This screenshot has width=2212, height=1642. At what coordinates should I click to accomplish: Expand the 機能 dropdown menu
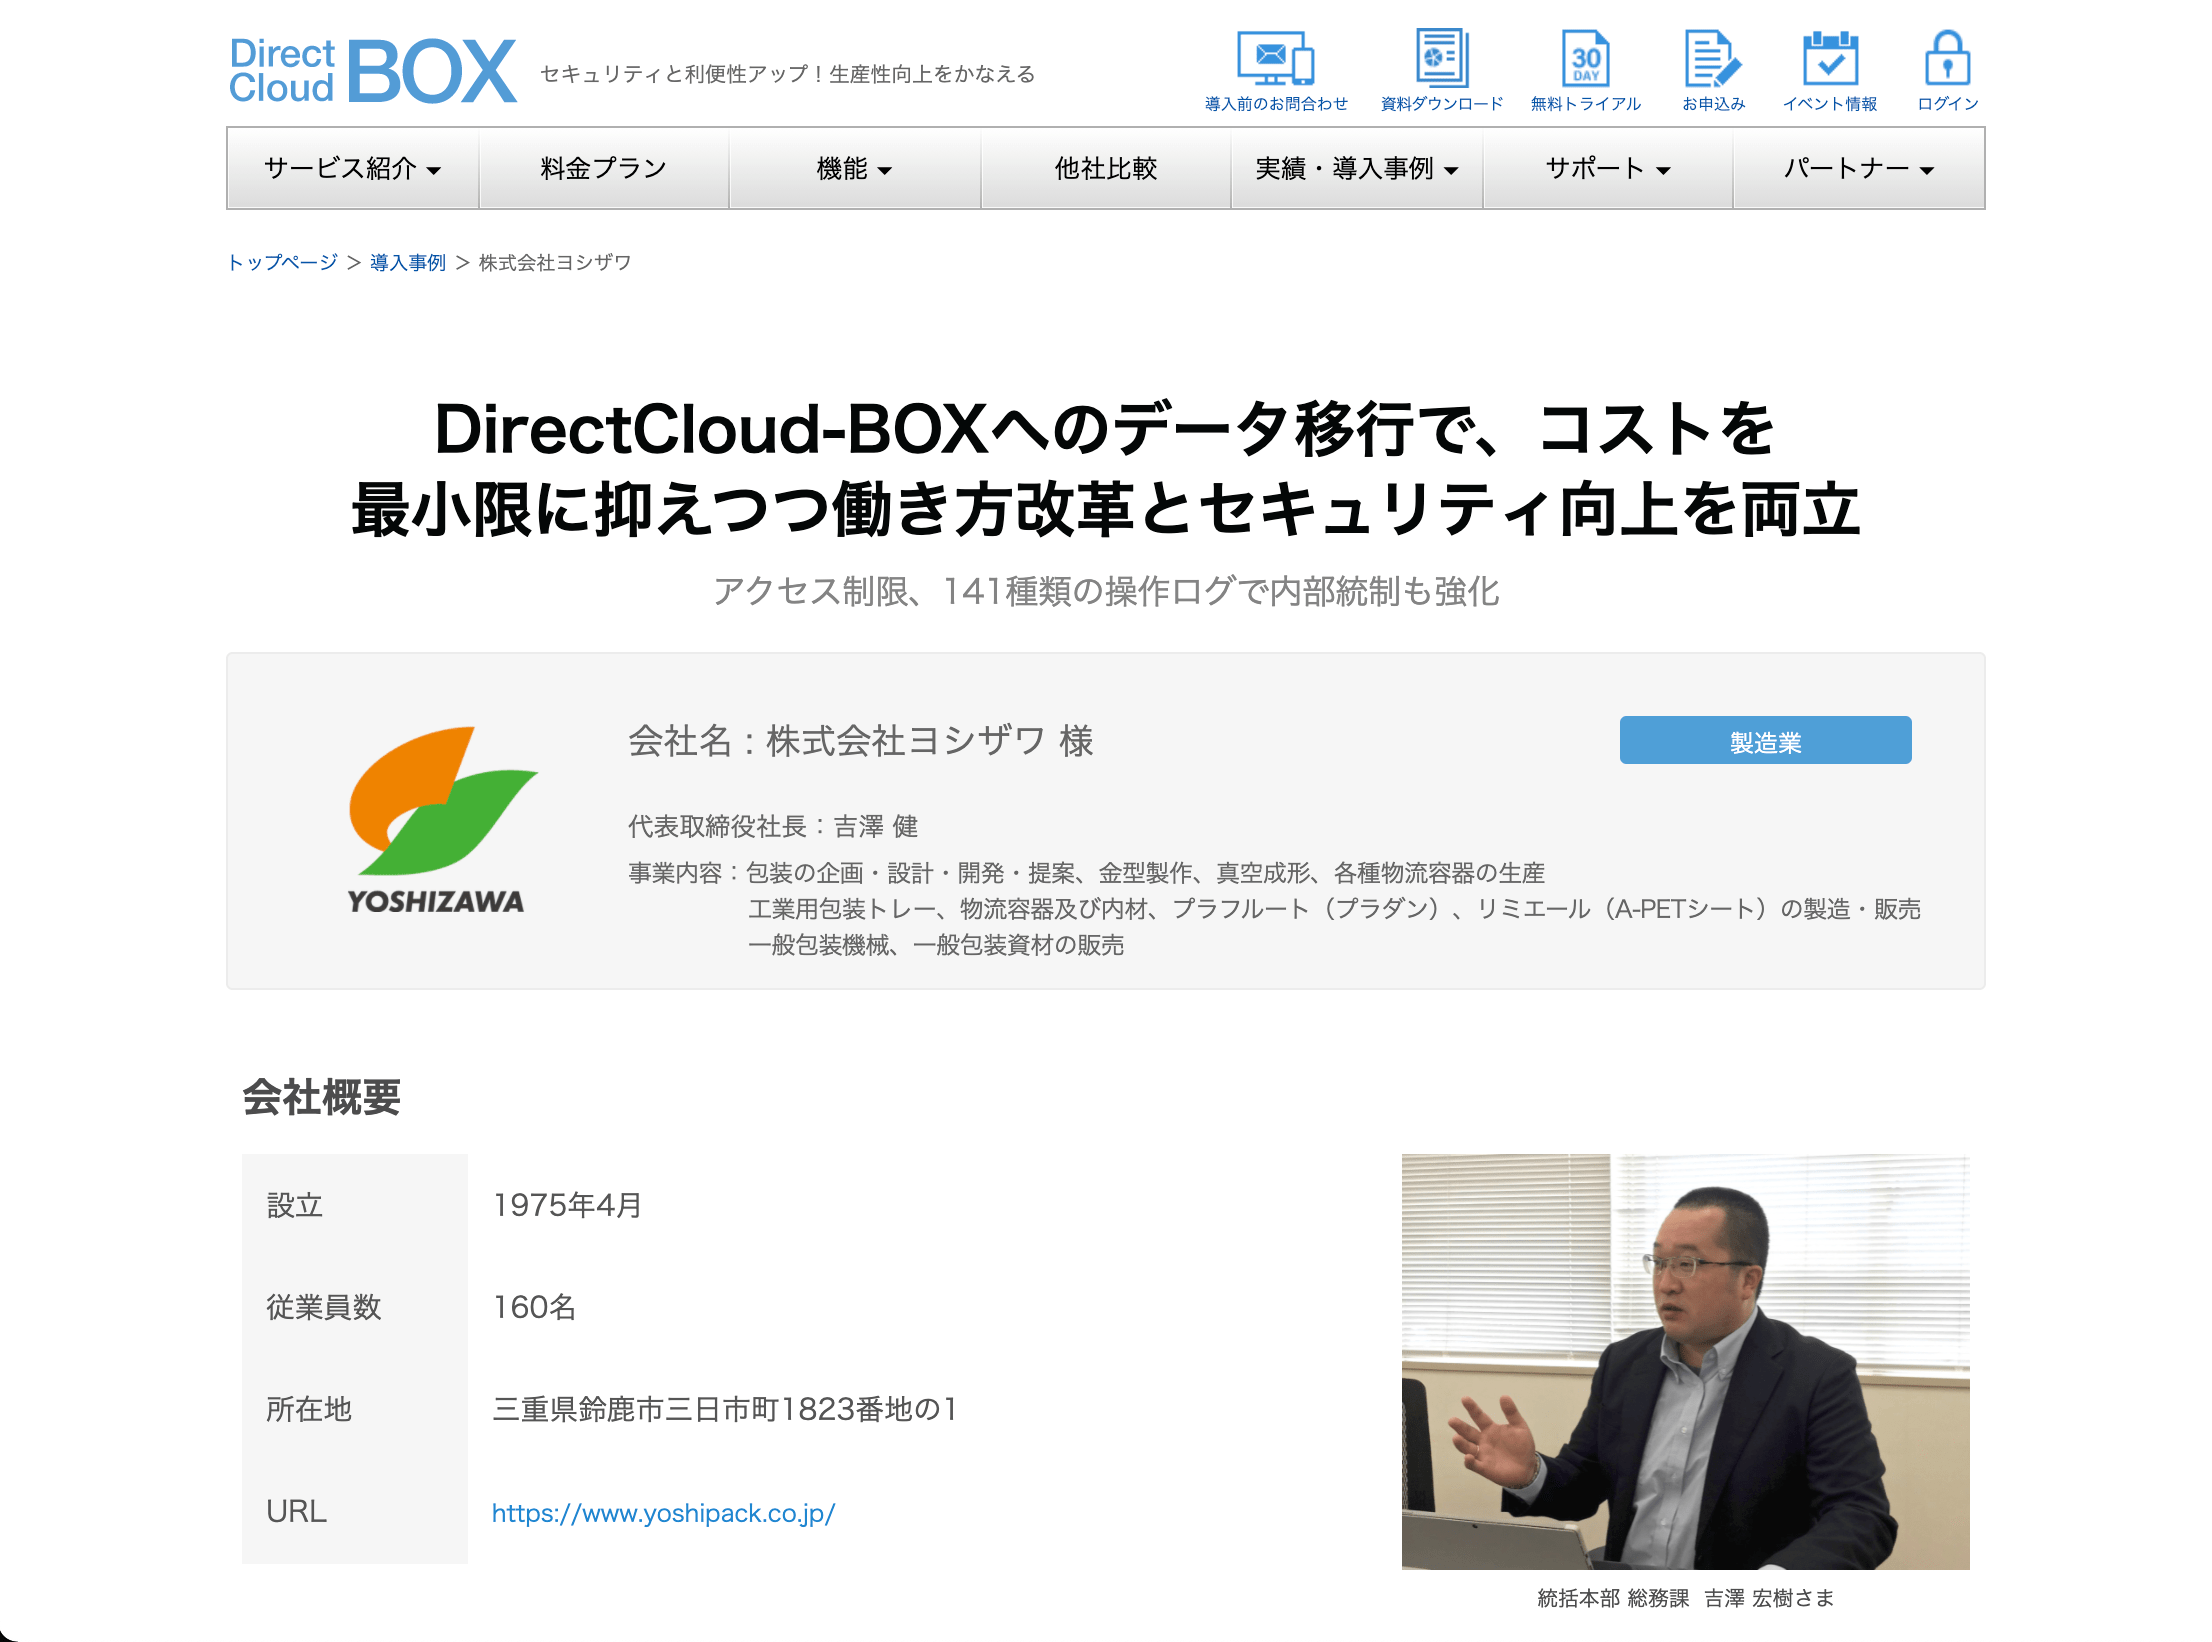click(854, 168)
